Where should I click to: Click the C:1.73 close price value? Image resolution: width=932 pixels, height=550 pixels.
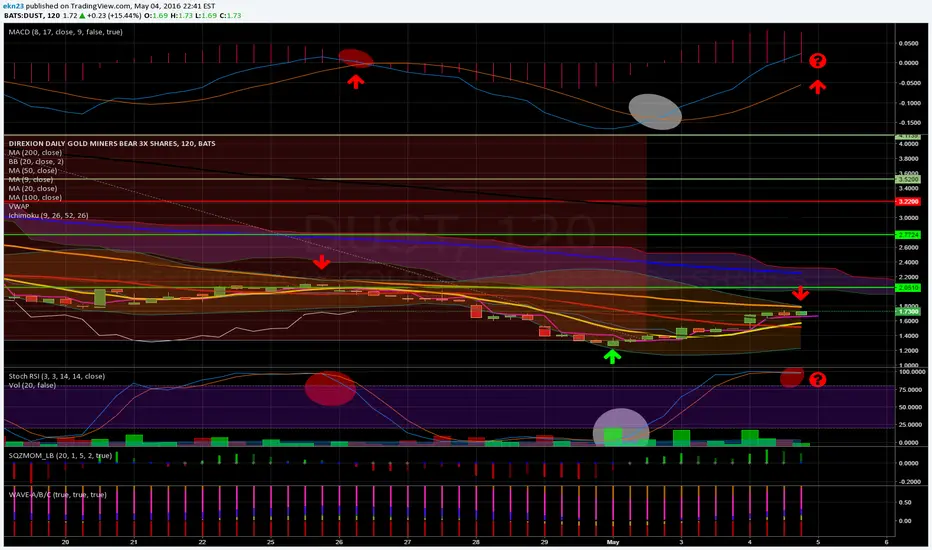(230, 15)
